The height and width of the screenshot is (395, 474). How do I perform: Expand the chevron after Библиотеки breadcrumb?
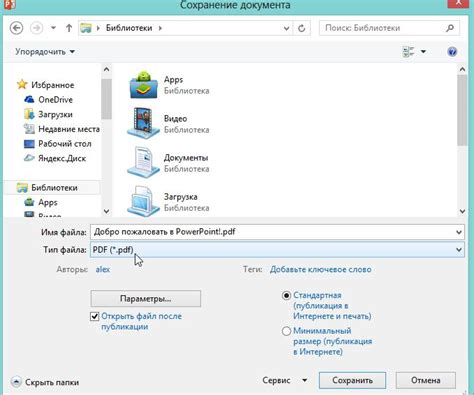[x=160, y=28]
